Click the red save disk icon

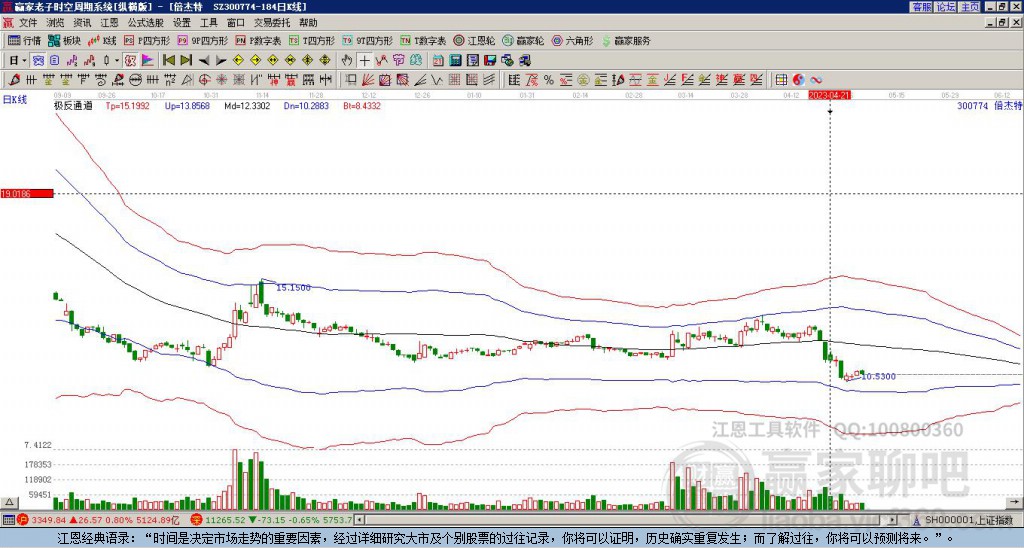490,61
